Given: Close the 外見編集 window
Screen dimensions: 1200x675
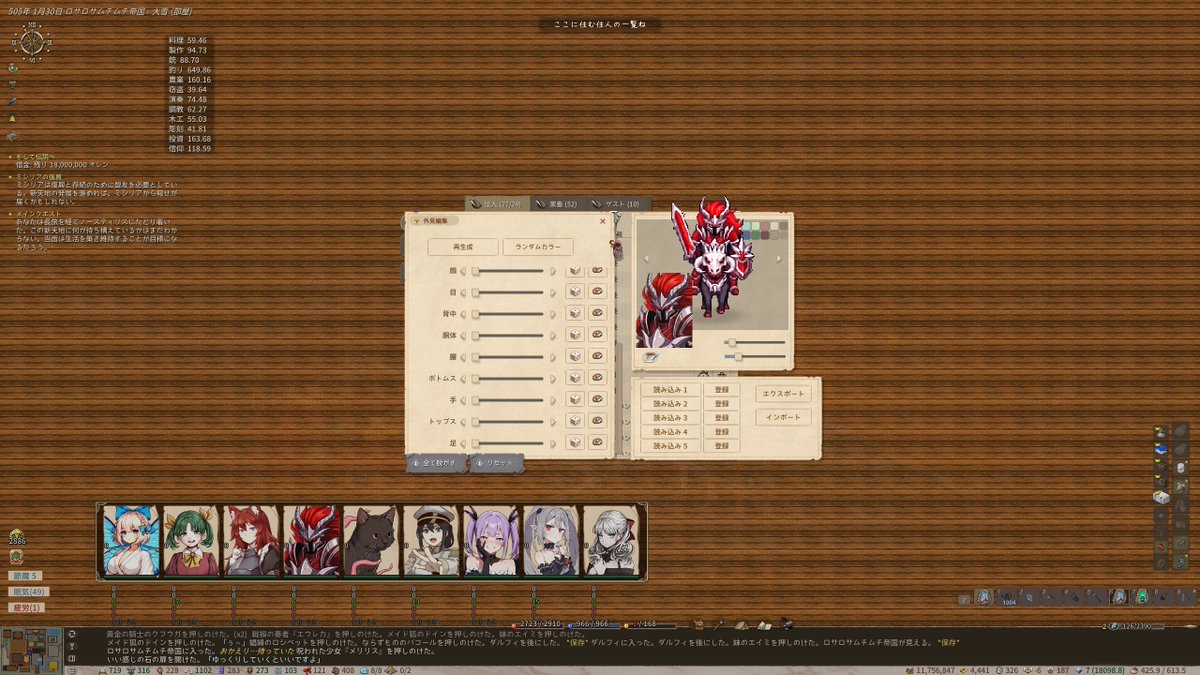Looking at the screenshot, I should pyautogui.click(x=602, y=221).
